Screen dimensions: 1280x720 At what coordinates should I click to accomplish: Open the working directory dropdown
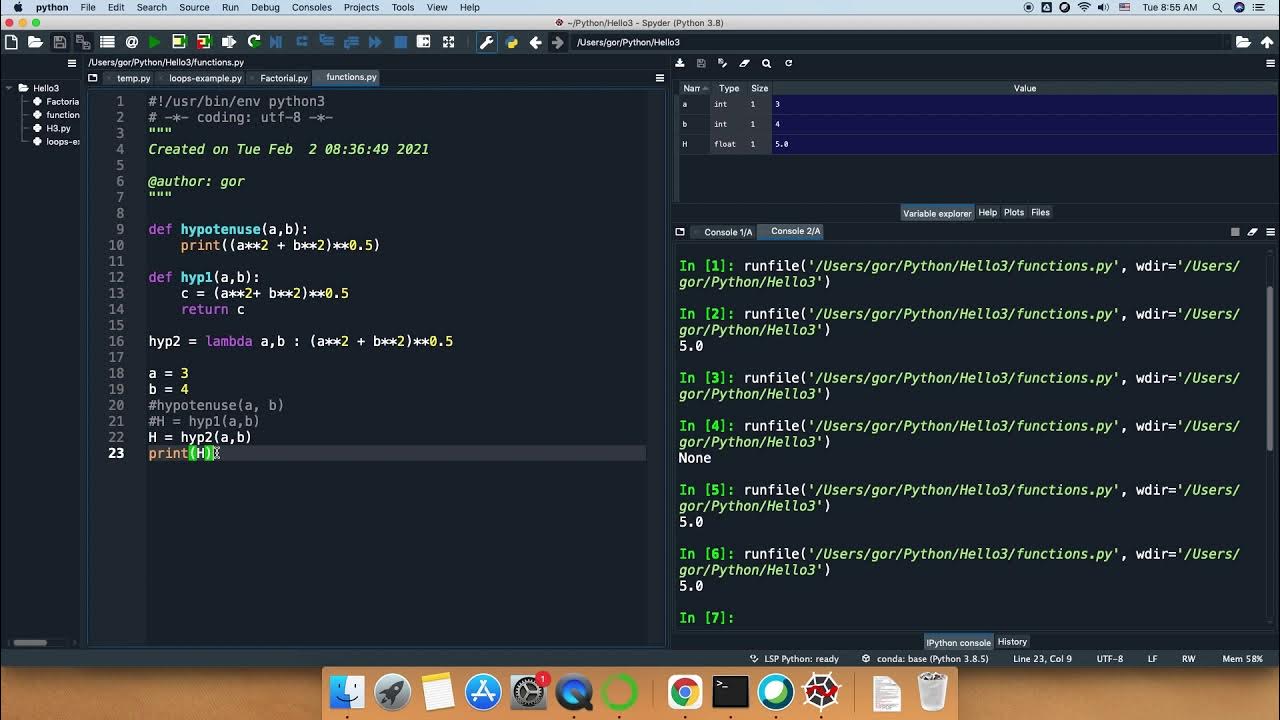coord(1227,42)
